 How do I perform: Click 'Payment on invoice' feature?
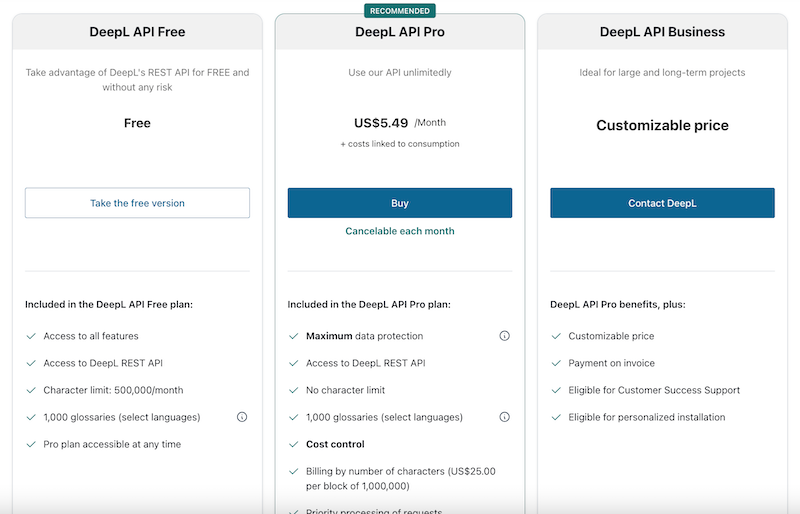click(x=611, y=363)
